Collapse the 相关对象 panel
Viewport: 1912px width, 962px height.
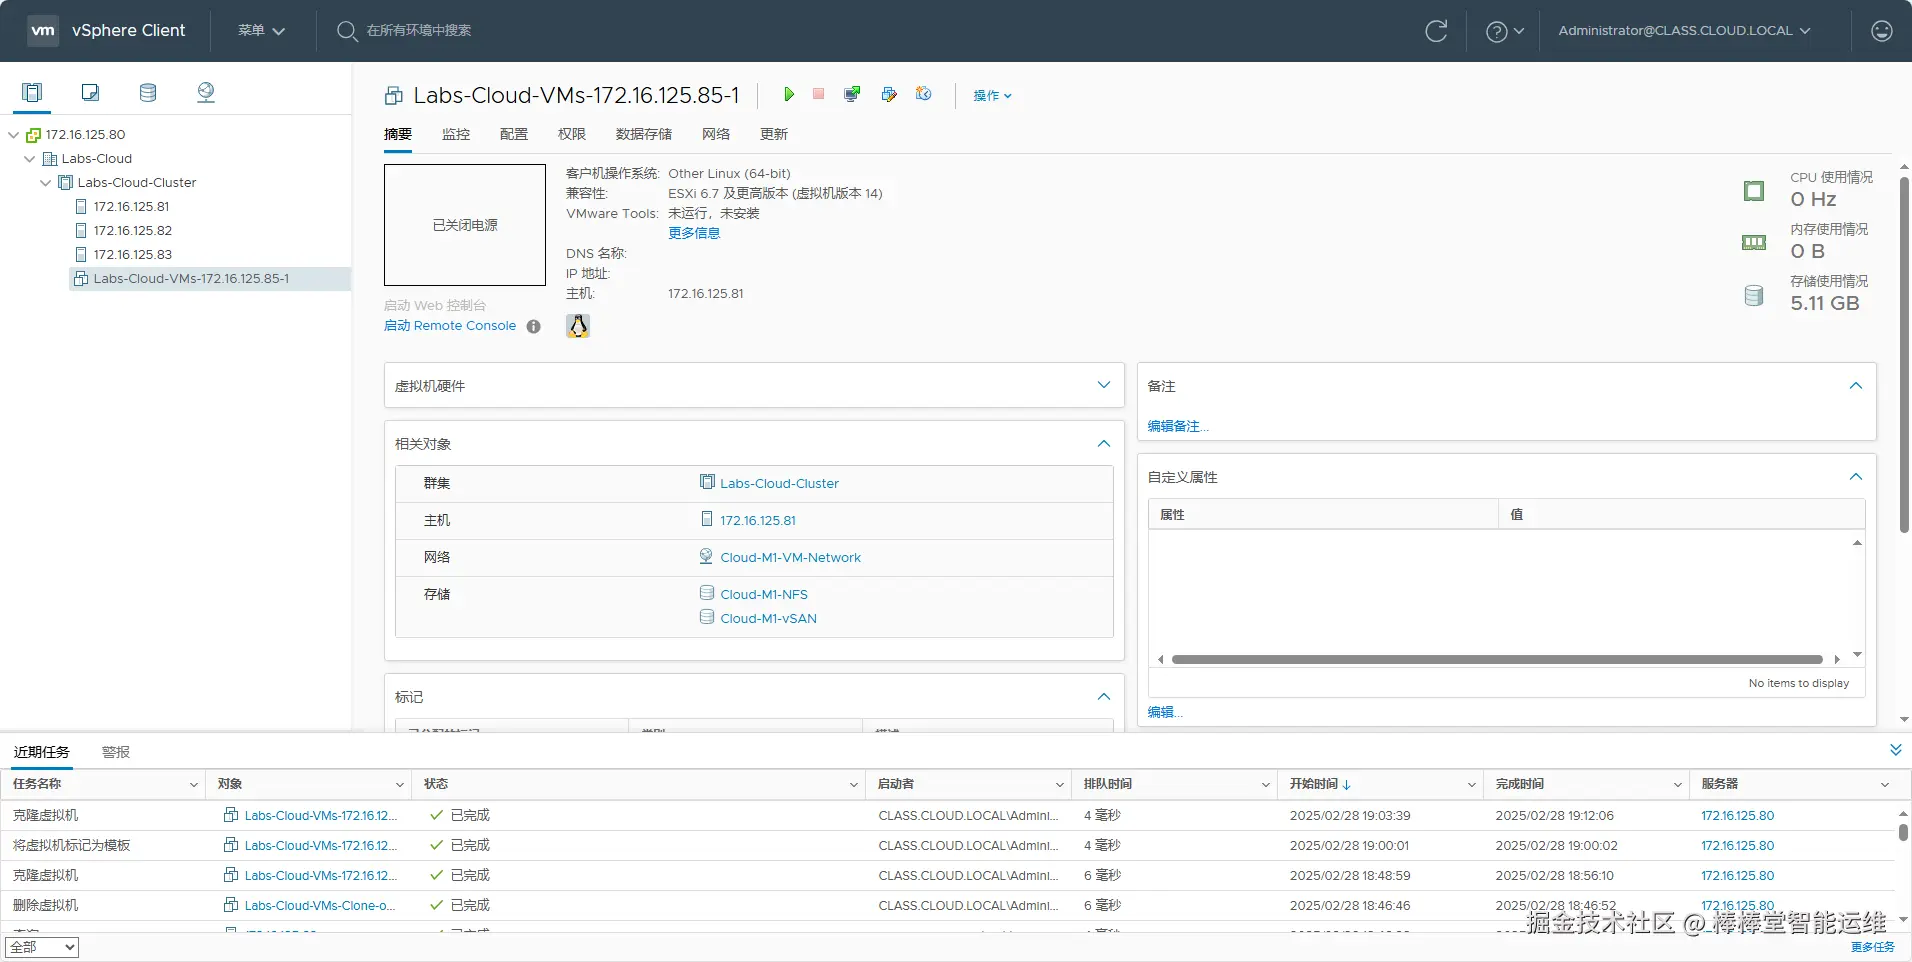tap(1104, 443)
